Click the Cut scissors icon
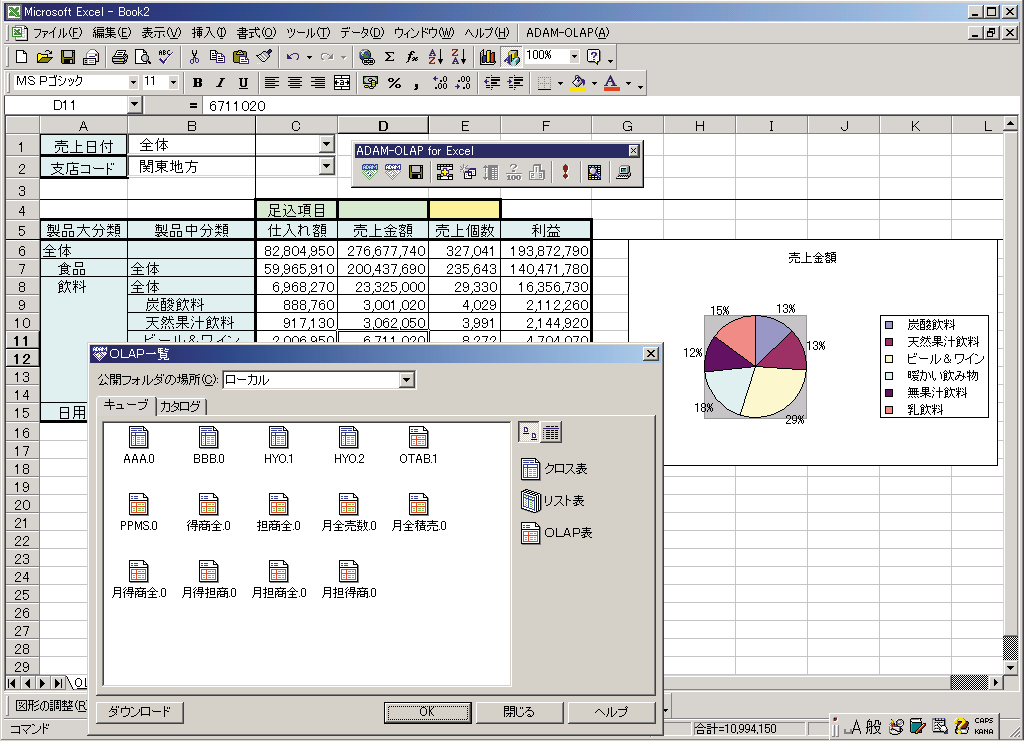 pos(194,57)
